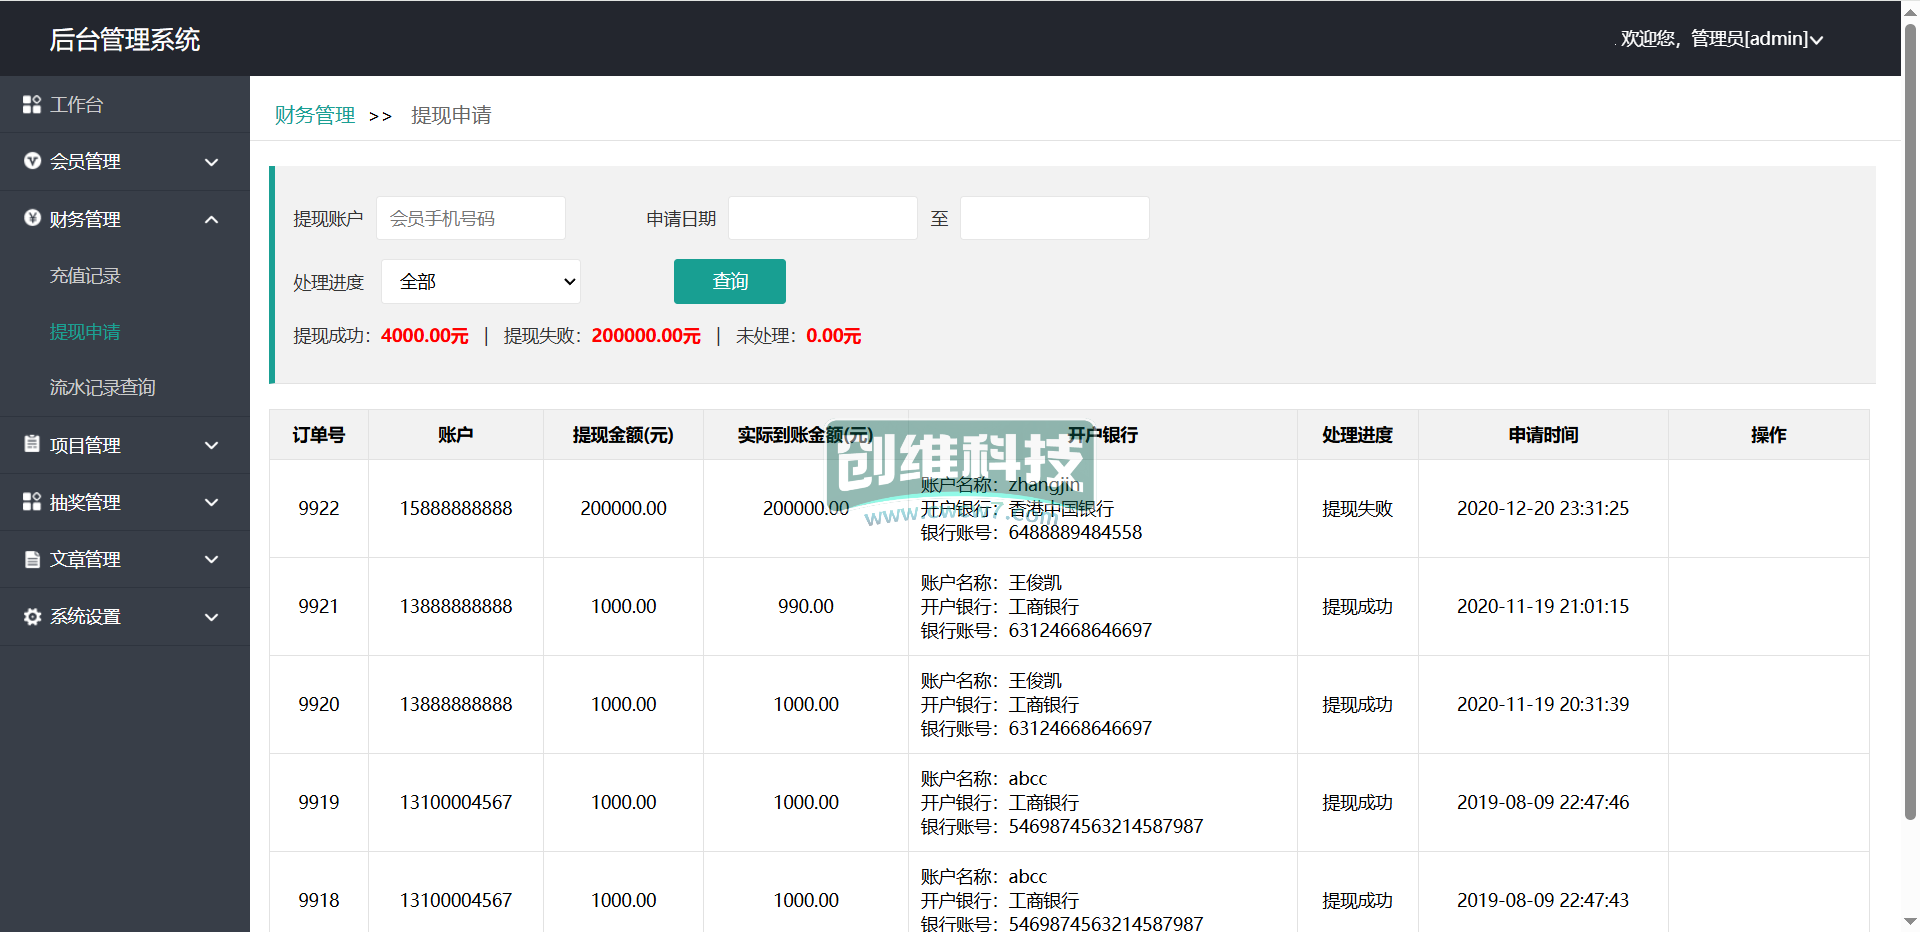Click the 财务管理 finance icon

coord(32,218)
